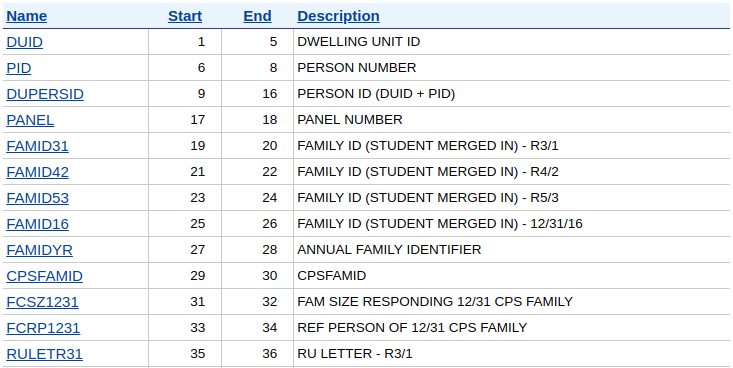Open the CPSFAMID variable link
This screenshot has width=733, height=368.
[x=44, y=276]
